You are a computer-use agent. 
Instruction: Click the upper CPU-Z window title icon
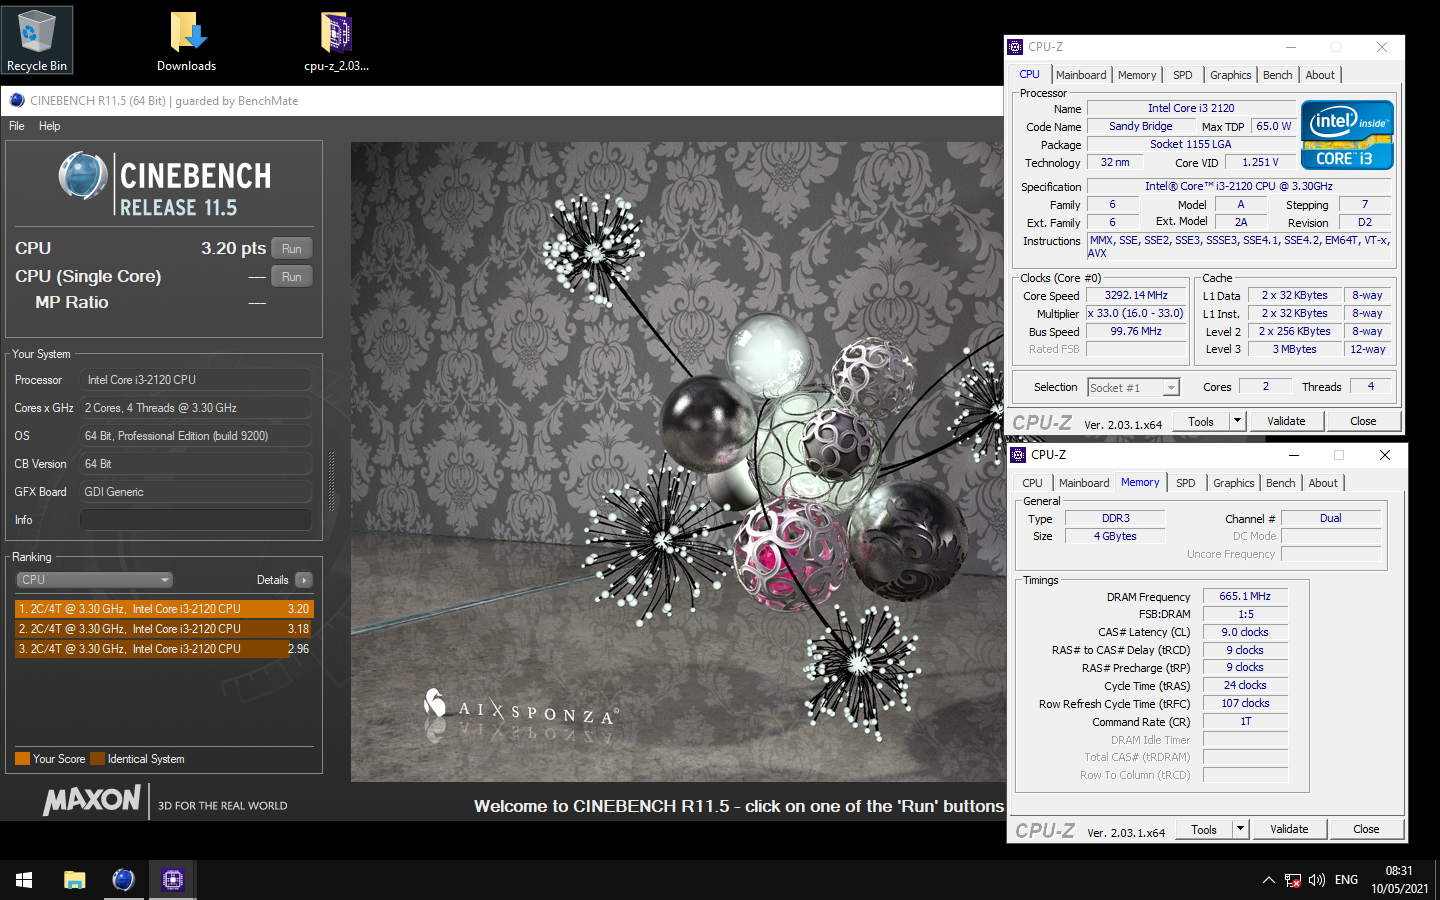pos(1015,47)
